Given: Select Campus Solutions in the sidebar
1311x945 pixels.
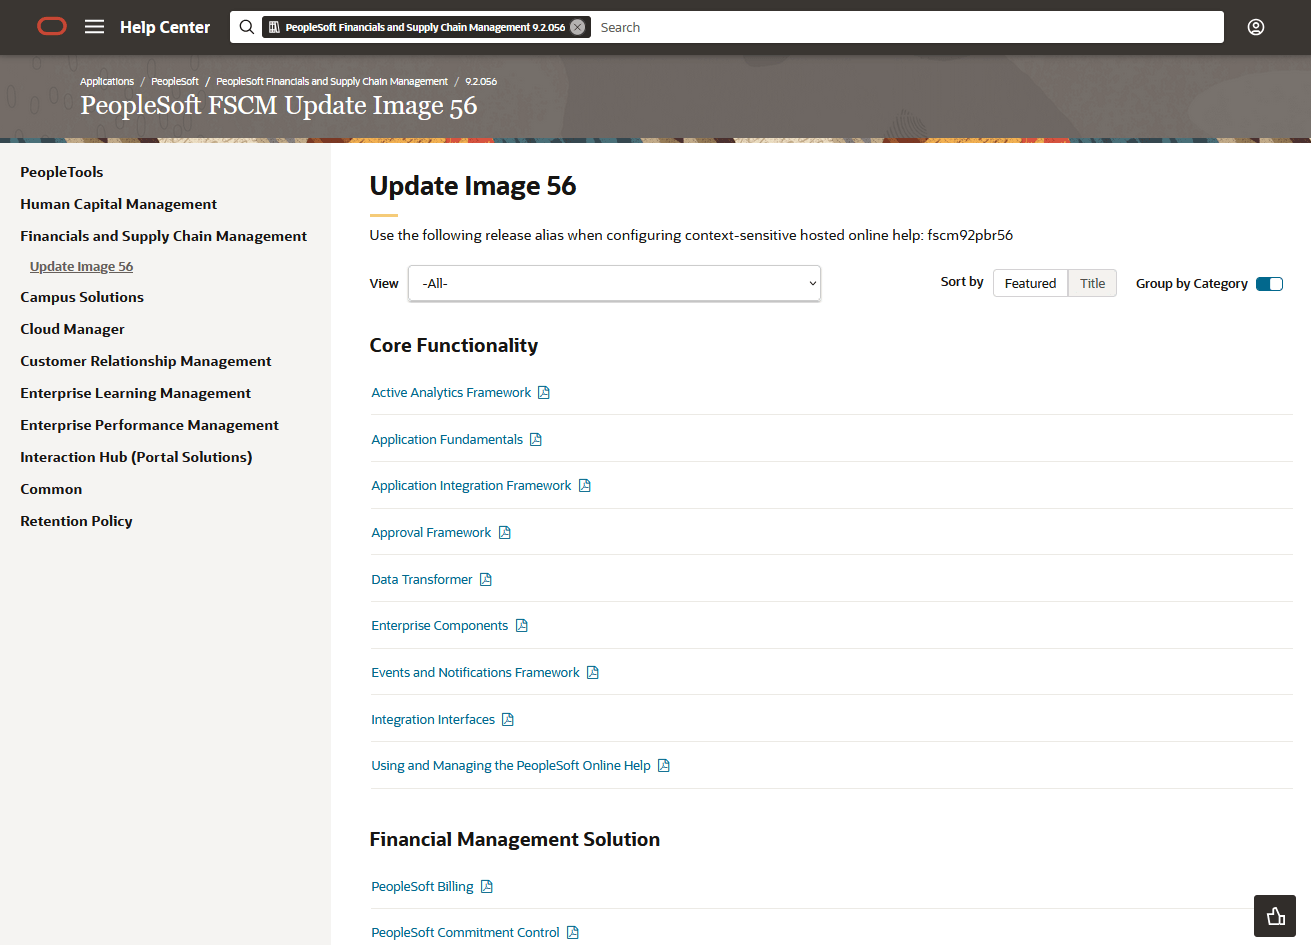Looking at the screenshot, I should [x=82, y=297].
